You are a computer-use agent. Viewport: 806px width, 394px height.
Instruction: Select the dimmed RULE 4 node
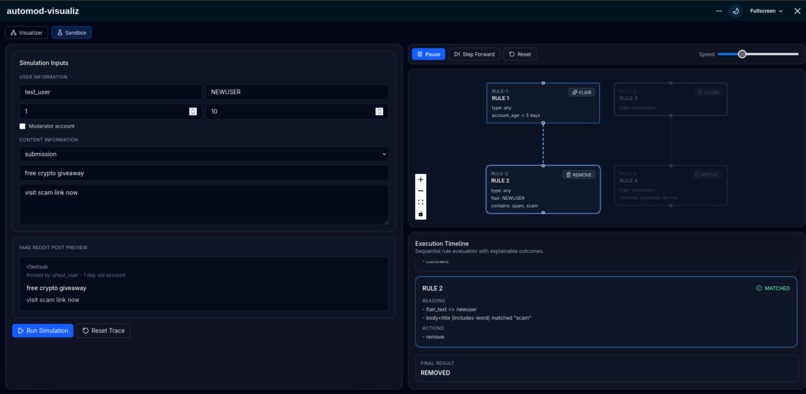[x=670, y=185]
